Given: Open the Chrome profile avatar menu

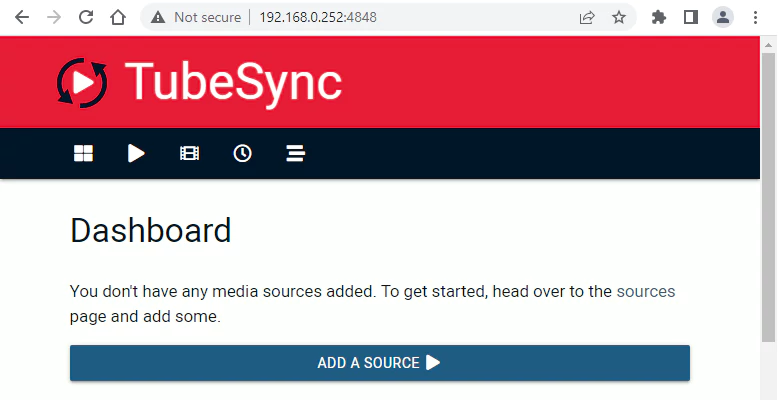Looking at the screenshot, I should 722,17.
